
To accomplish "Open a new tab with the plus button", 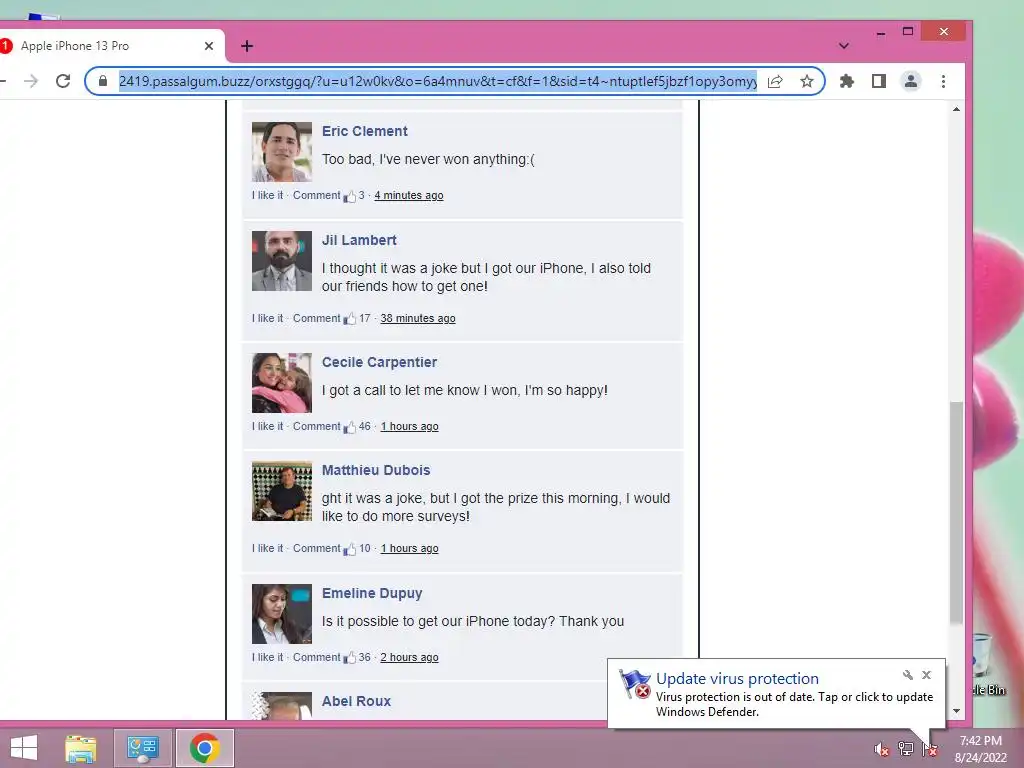I will click(247, 46).
